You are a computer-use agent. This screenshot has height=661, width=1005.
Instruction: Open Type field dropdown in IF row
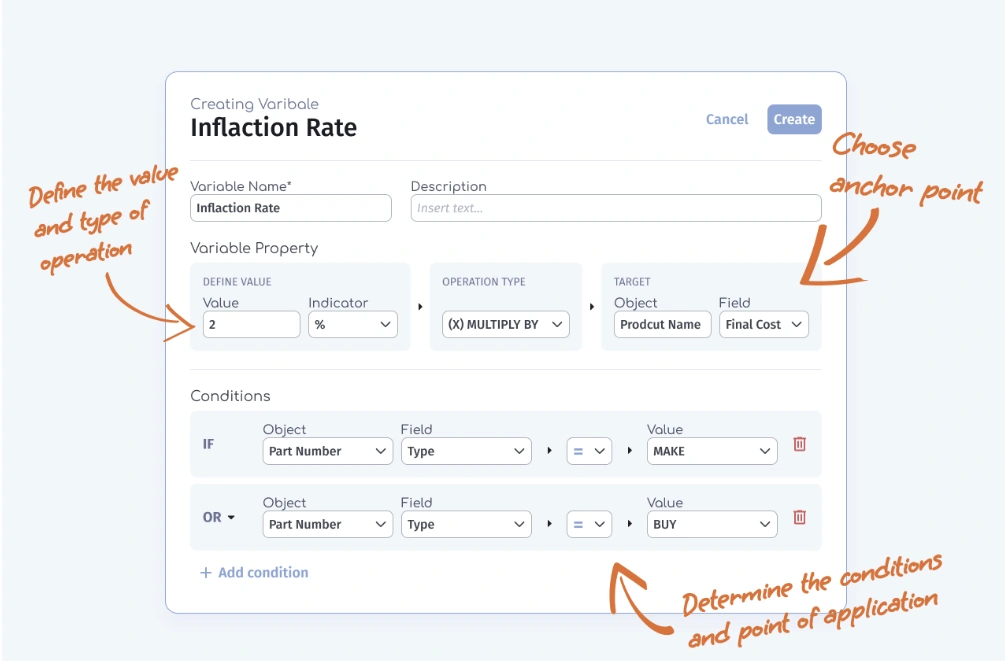click(466, 451)
